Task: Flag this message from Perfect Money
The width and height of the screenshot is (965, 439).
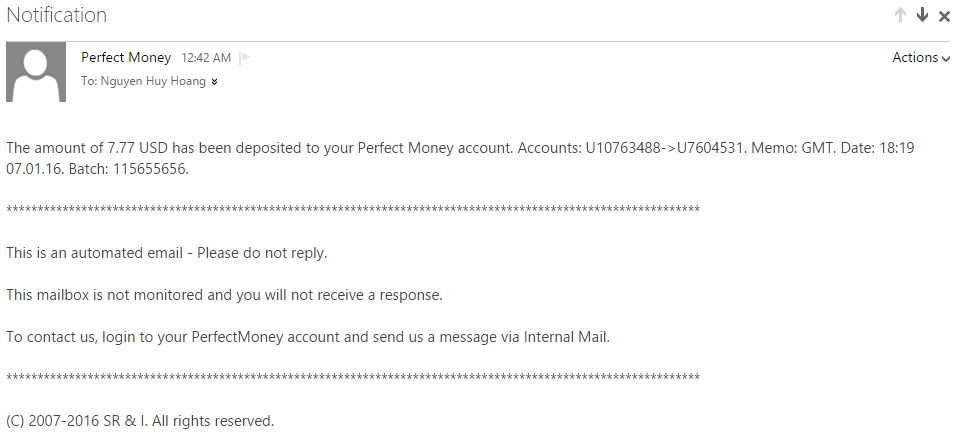Action: [245, 58]
